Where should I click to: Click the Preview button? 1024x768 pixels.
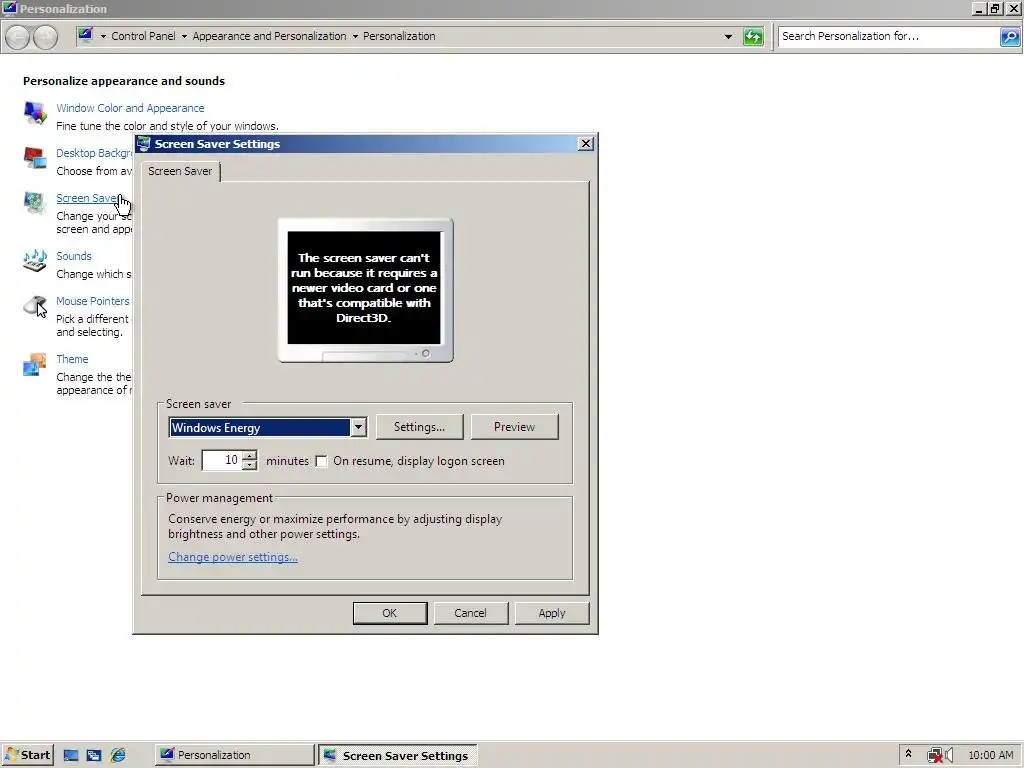coord(515,427)
